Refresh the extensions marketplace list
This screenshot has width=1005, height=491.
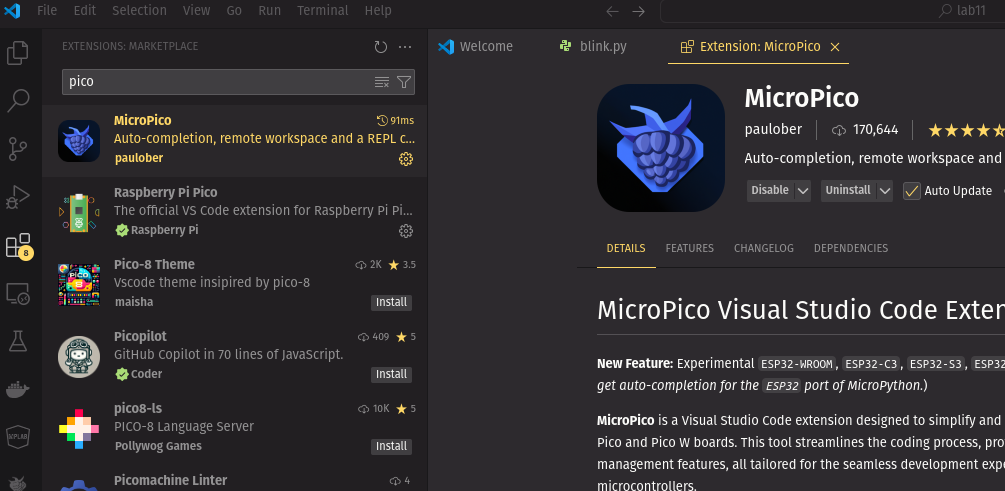pyautogui.click(x=380, y=47)
